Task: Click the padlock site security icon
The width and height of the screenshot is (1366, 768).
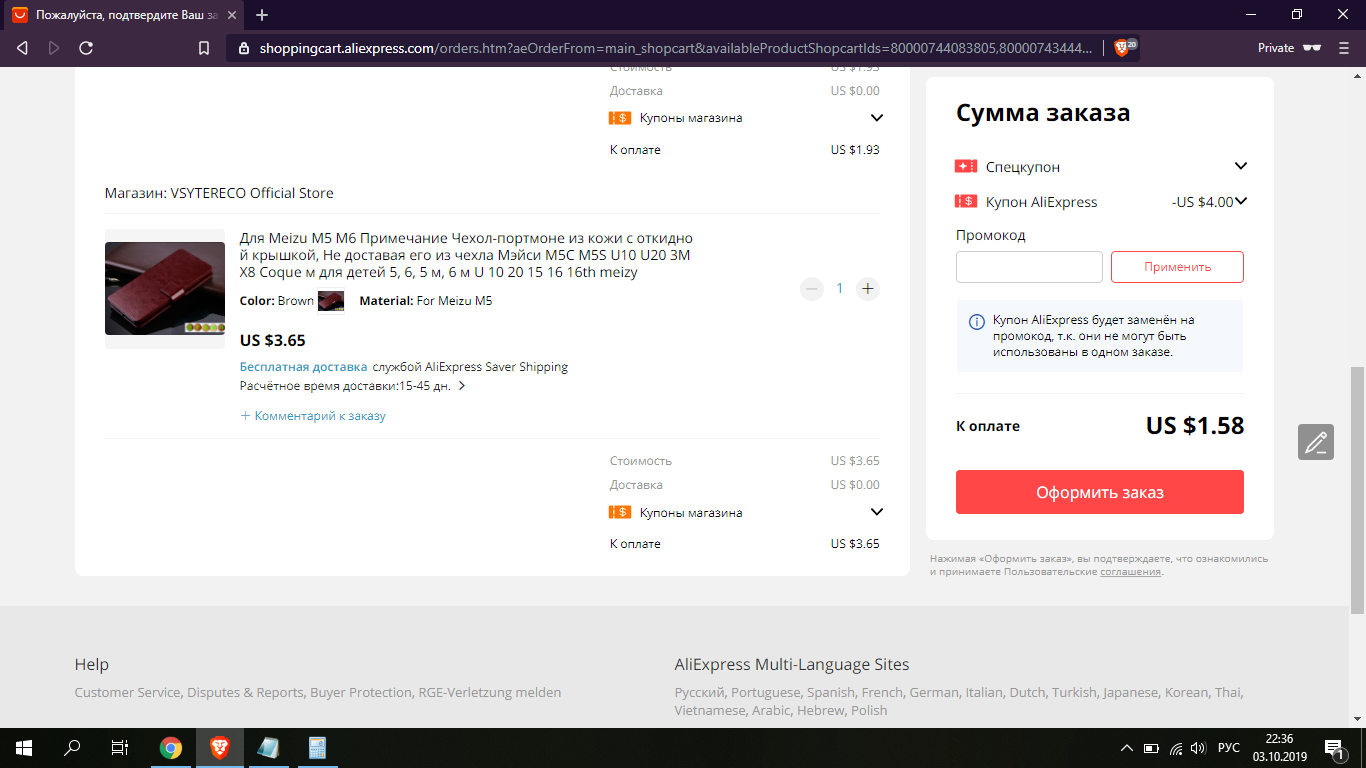Action: click(x=242, y=48)
